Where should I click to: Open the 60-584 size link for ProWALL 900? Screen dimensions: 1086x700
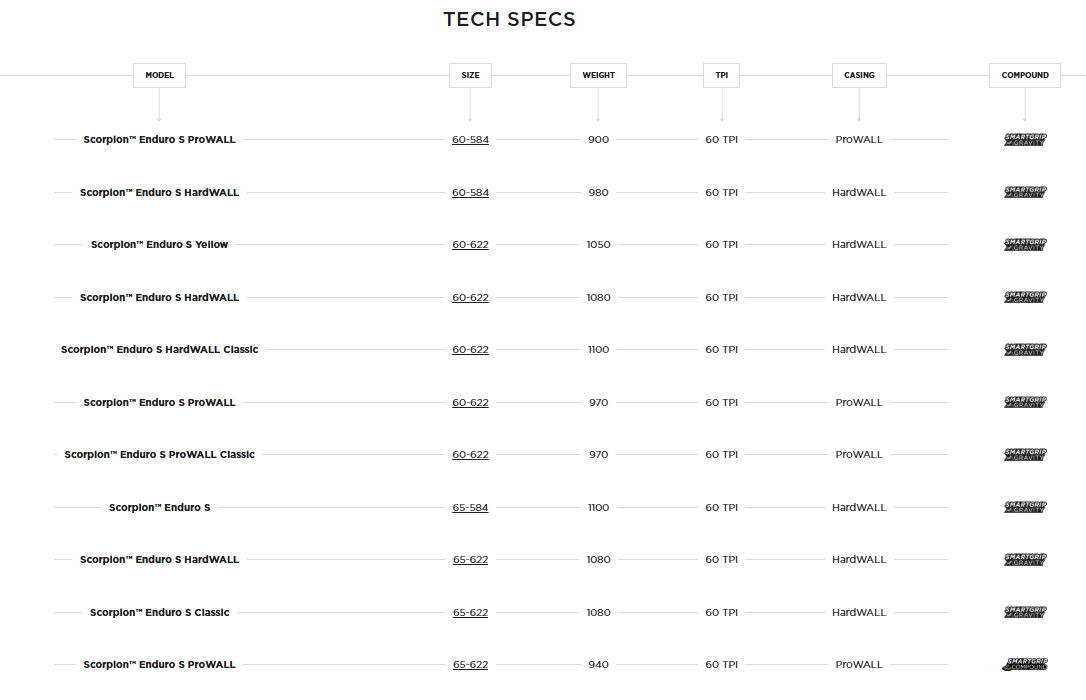(x=470, y=140)
